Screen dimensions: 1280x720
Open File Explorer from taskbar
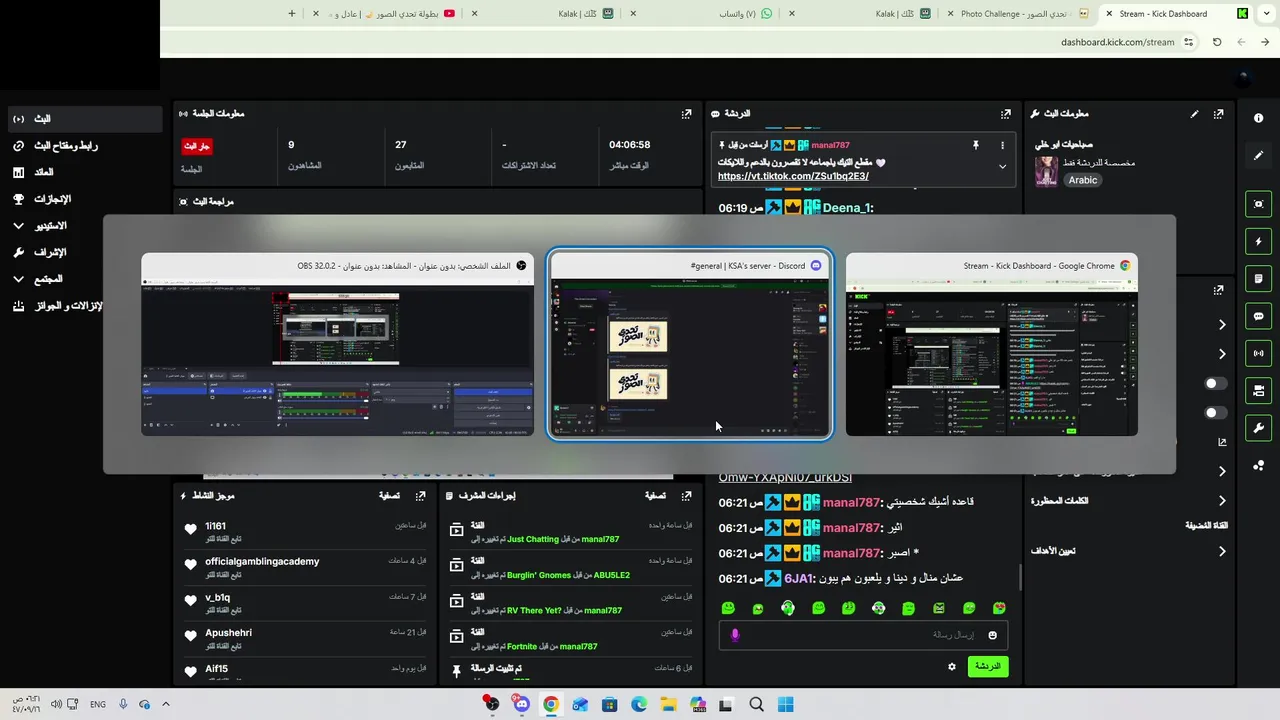667,704
